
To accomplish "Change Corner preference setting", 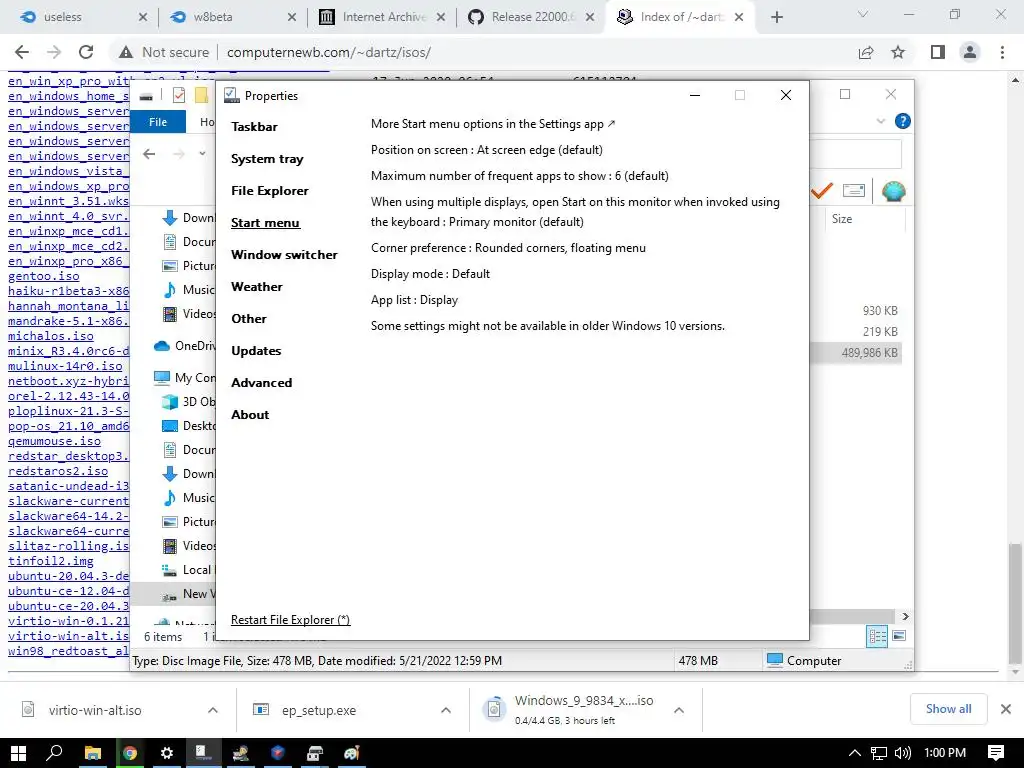I will 508,248.
